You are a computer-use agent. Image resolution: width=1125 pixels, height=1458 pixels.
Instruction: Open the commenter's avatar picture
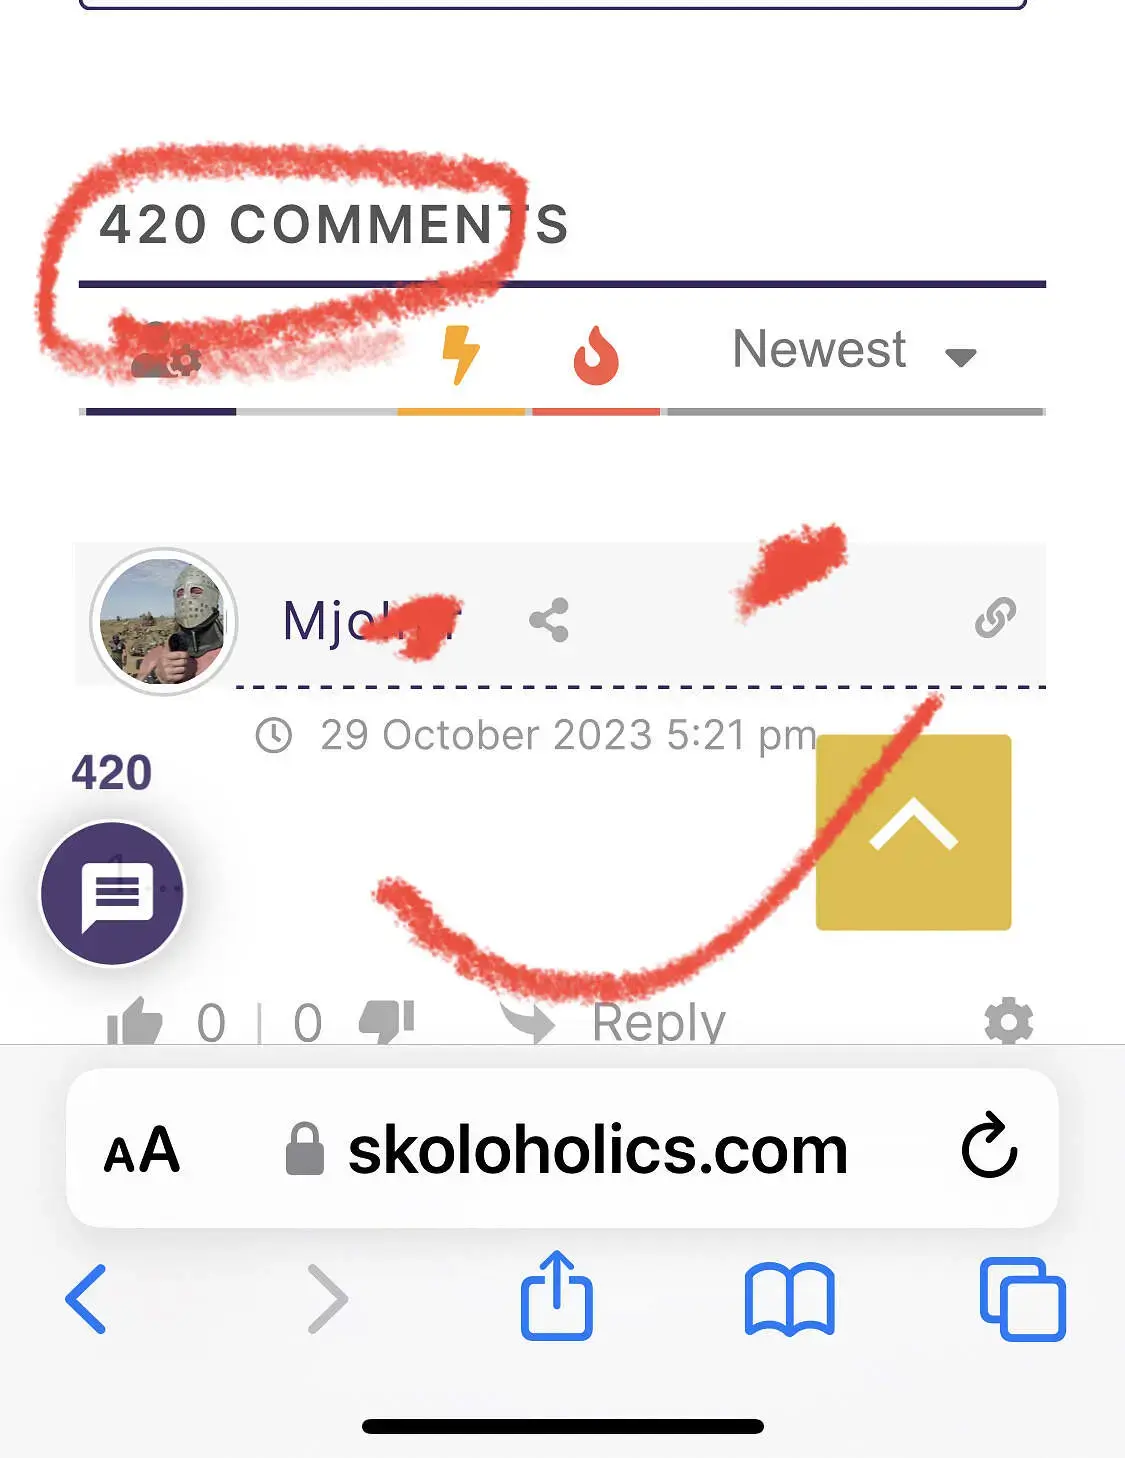click(x=164, y=621)
